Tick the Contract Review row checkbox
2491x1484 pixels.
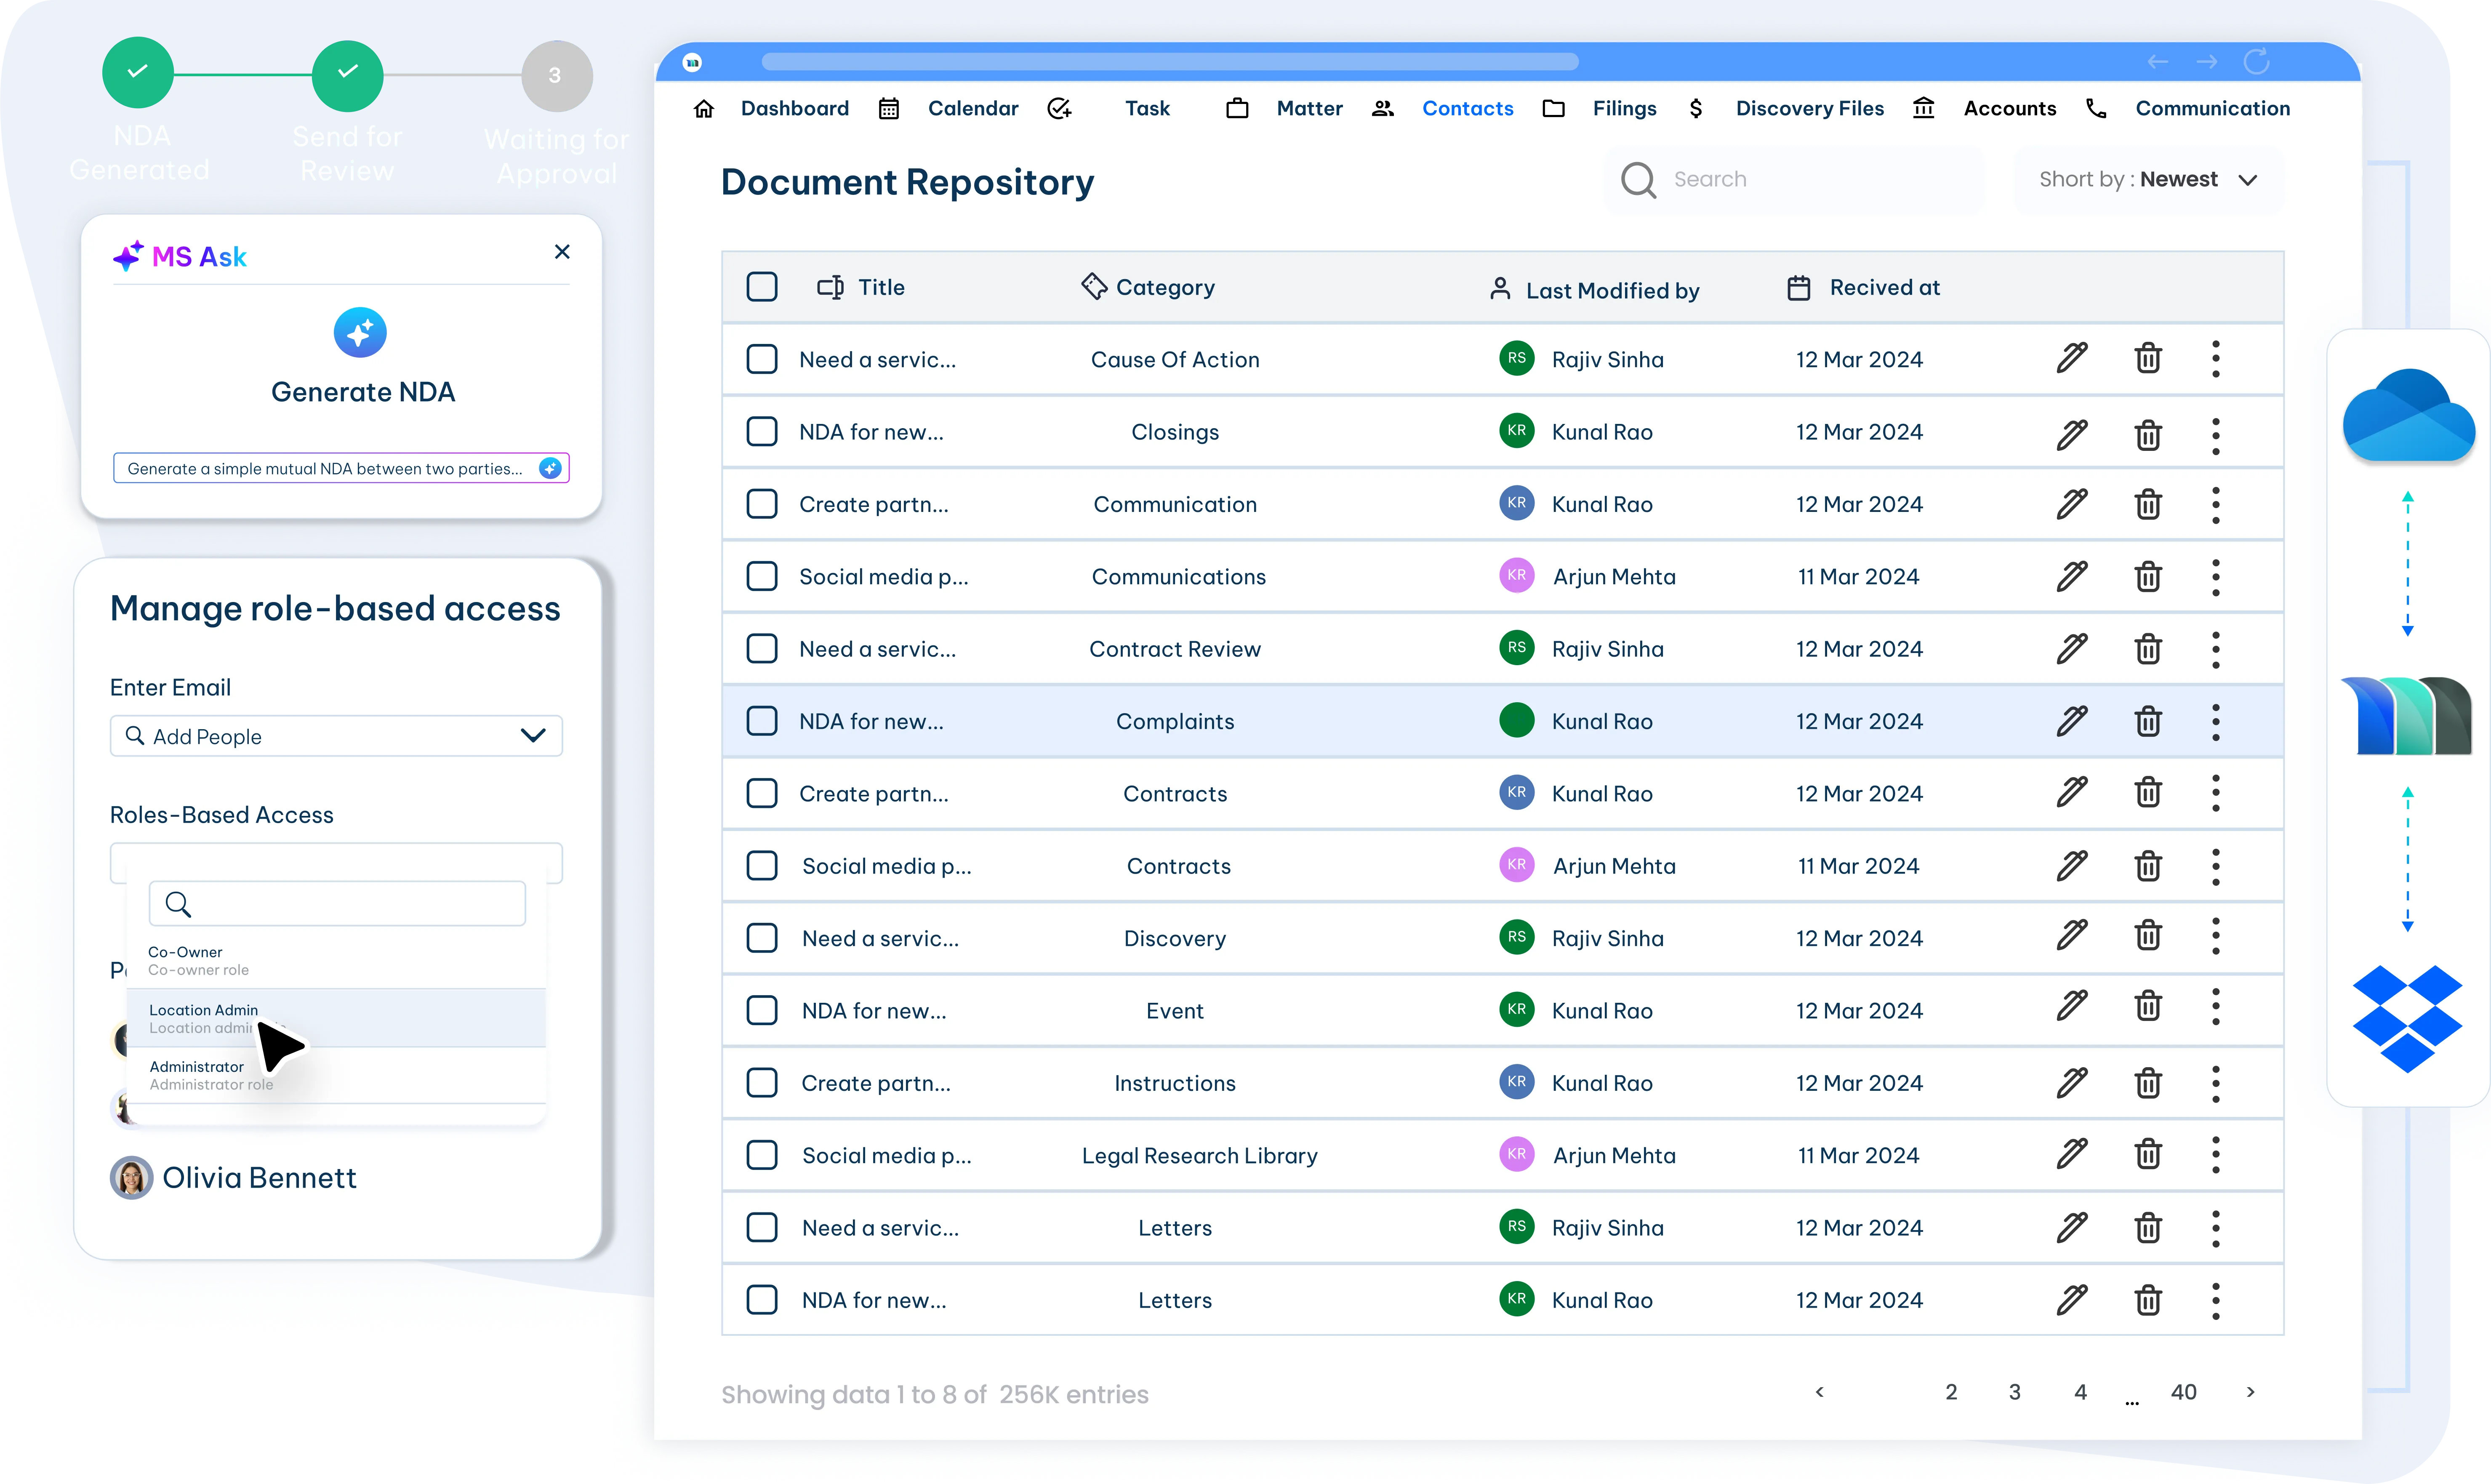pos(762,649)
